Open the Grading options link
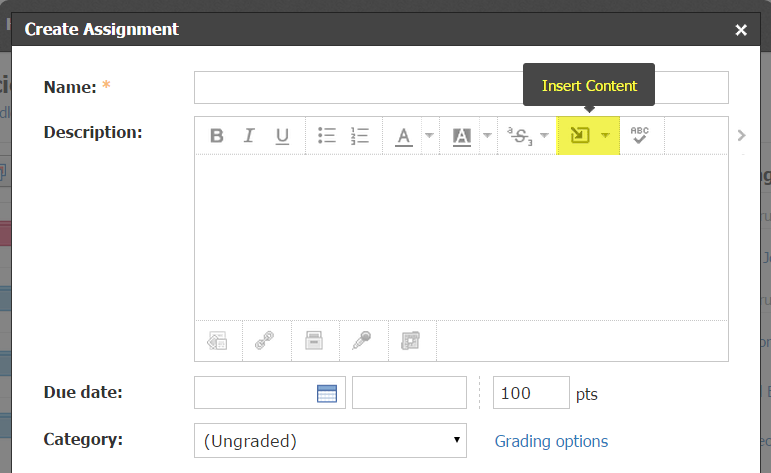This screenshot has height=473, width=771. [x=551, y=441]
